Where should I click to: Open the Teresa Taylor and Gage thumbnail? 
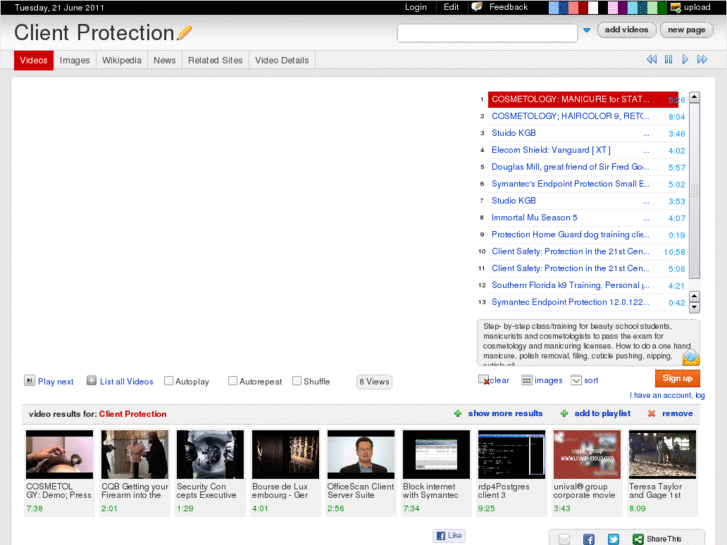coord(662,454)
